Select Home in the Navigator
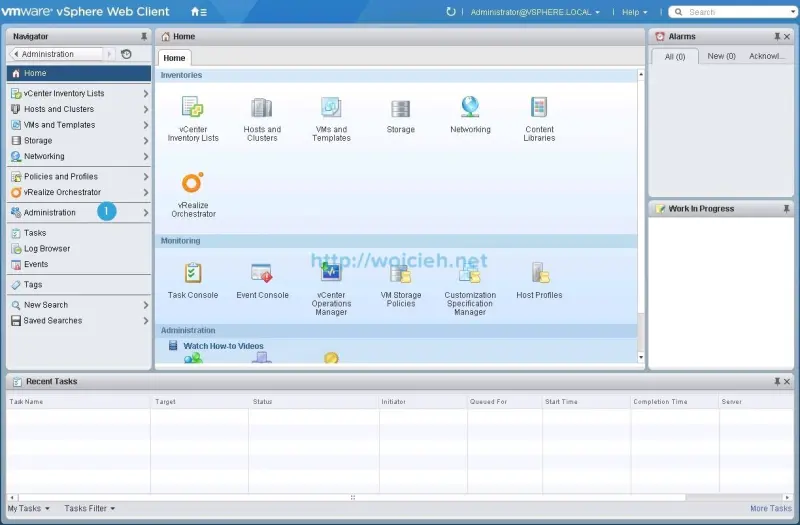The image size is (800, 525). [x=79, y=73]
